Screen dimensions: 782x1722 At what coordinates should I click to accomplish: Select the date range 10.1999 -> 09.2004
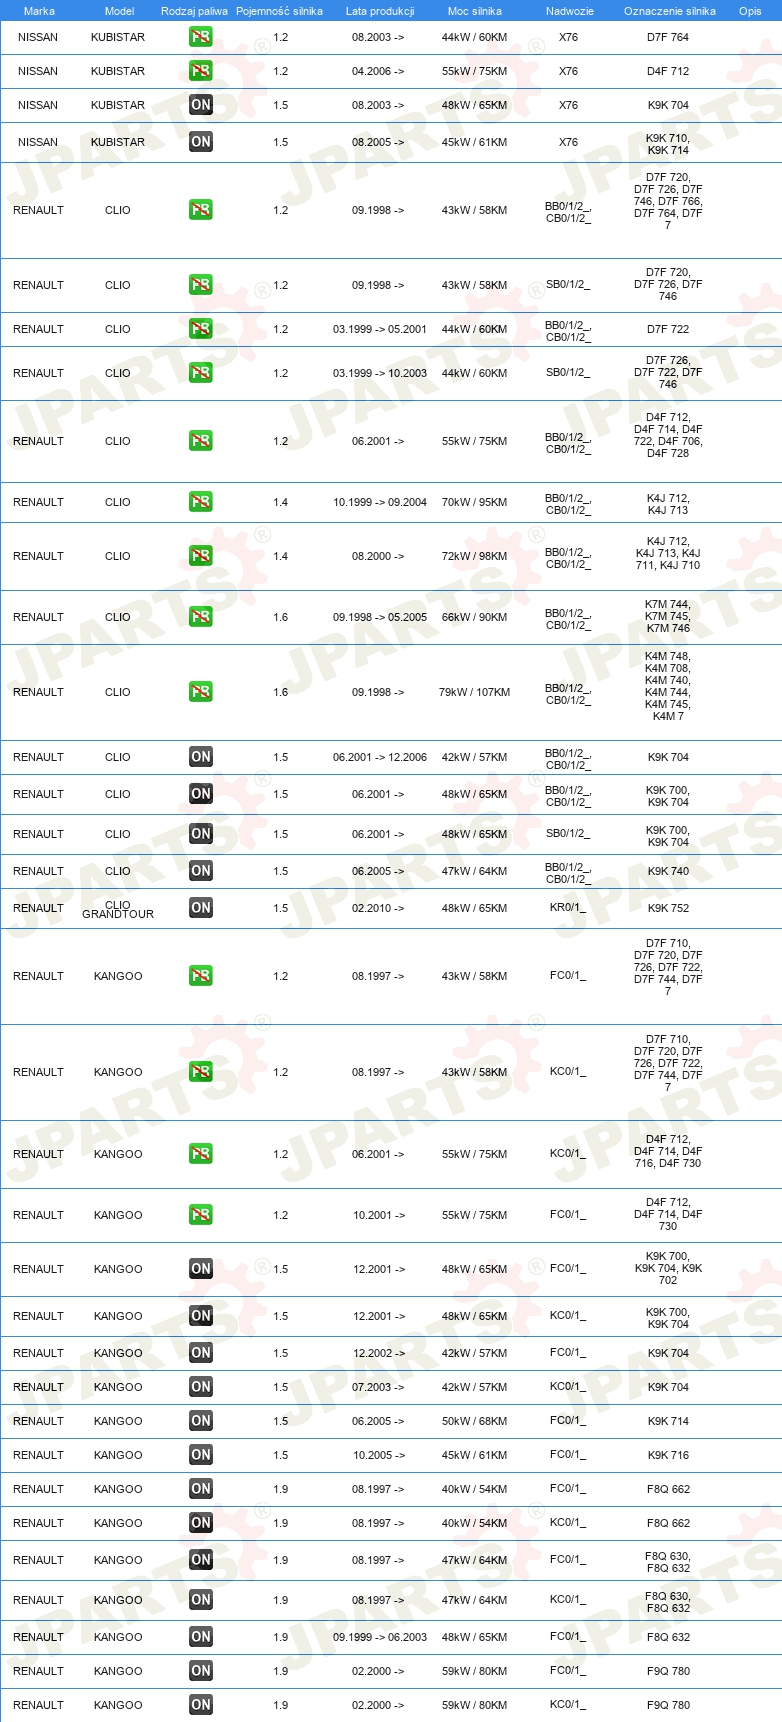[380, 502]
